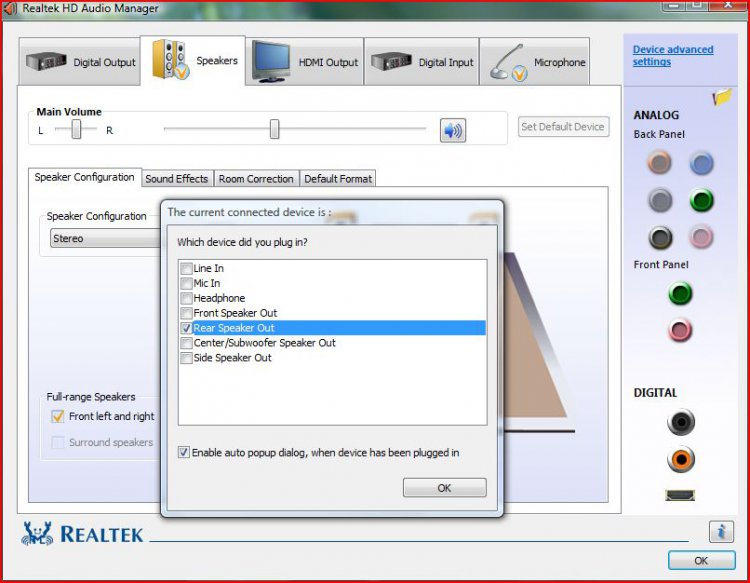
Task: Open the Stereo speaker configuration dropdown
Action: tap(105, 238)
